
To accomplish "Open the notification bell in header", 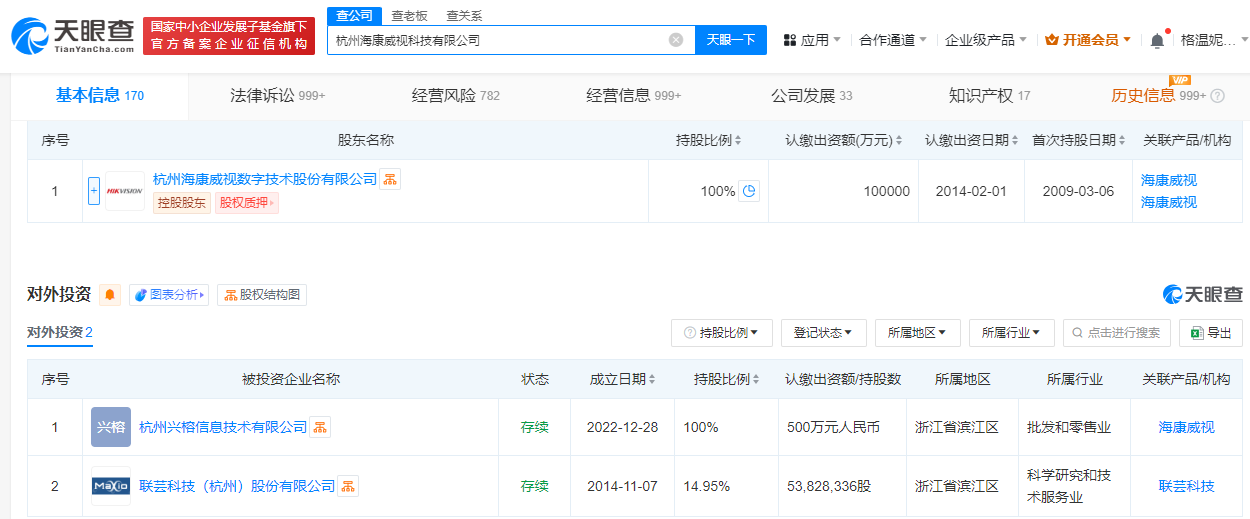I will [1157, 40].
